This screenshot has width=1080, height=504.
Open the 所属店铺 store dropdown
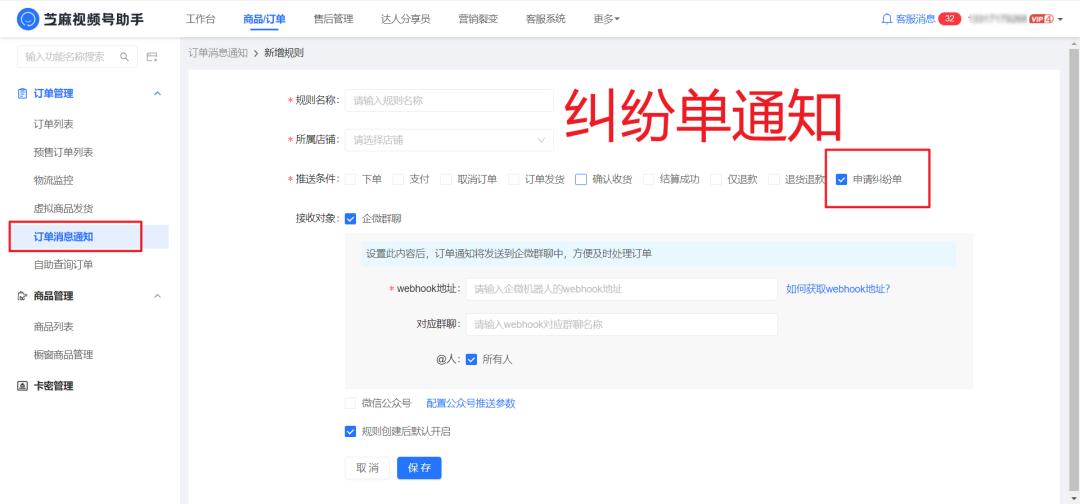click(449, 140)
